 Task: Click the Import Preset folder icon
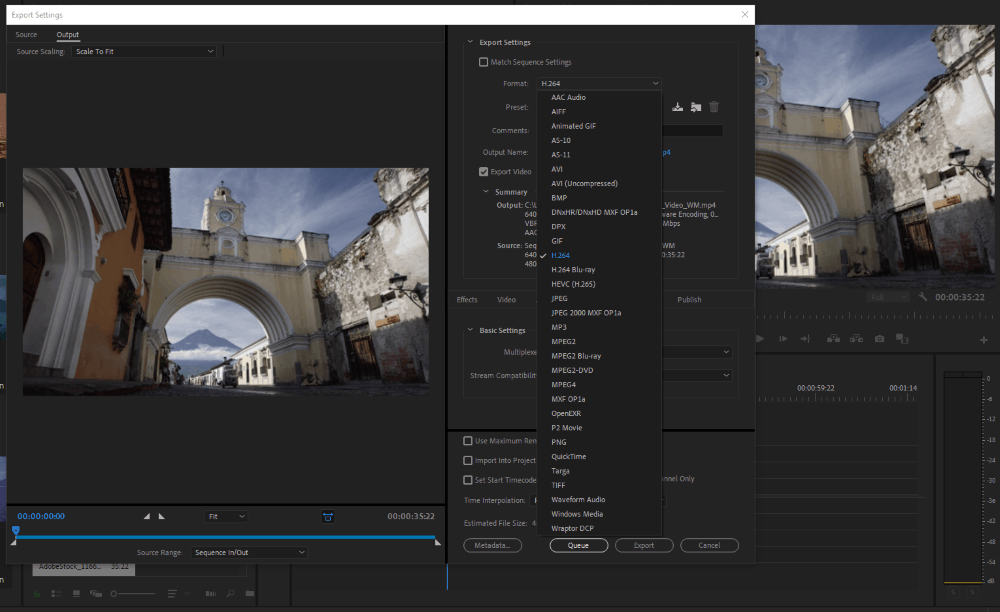tap(696, 107)
